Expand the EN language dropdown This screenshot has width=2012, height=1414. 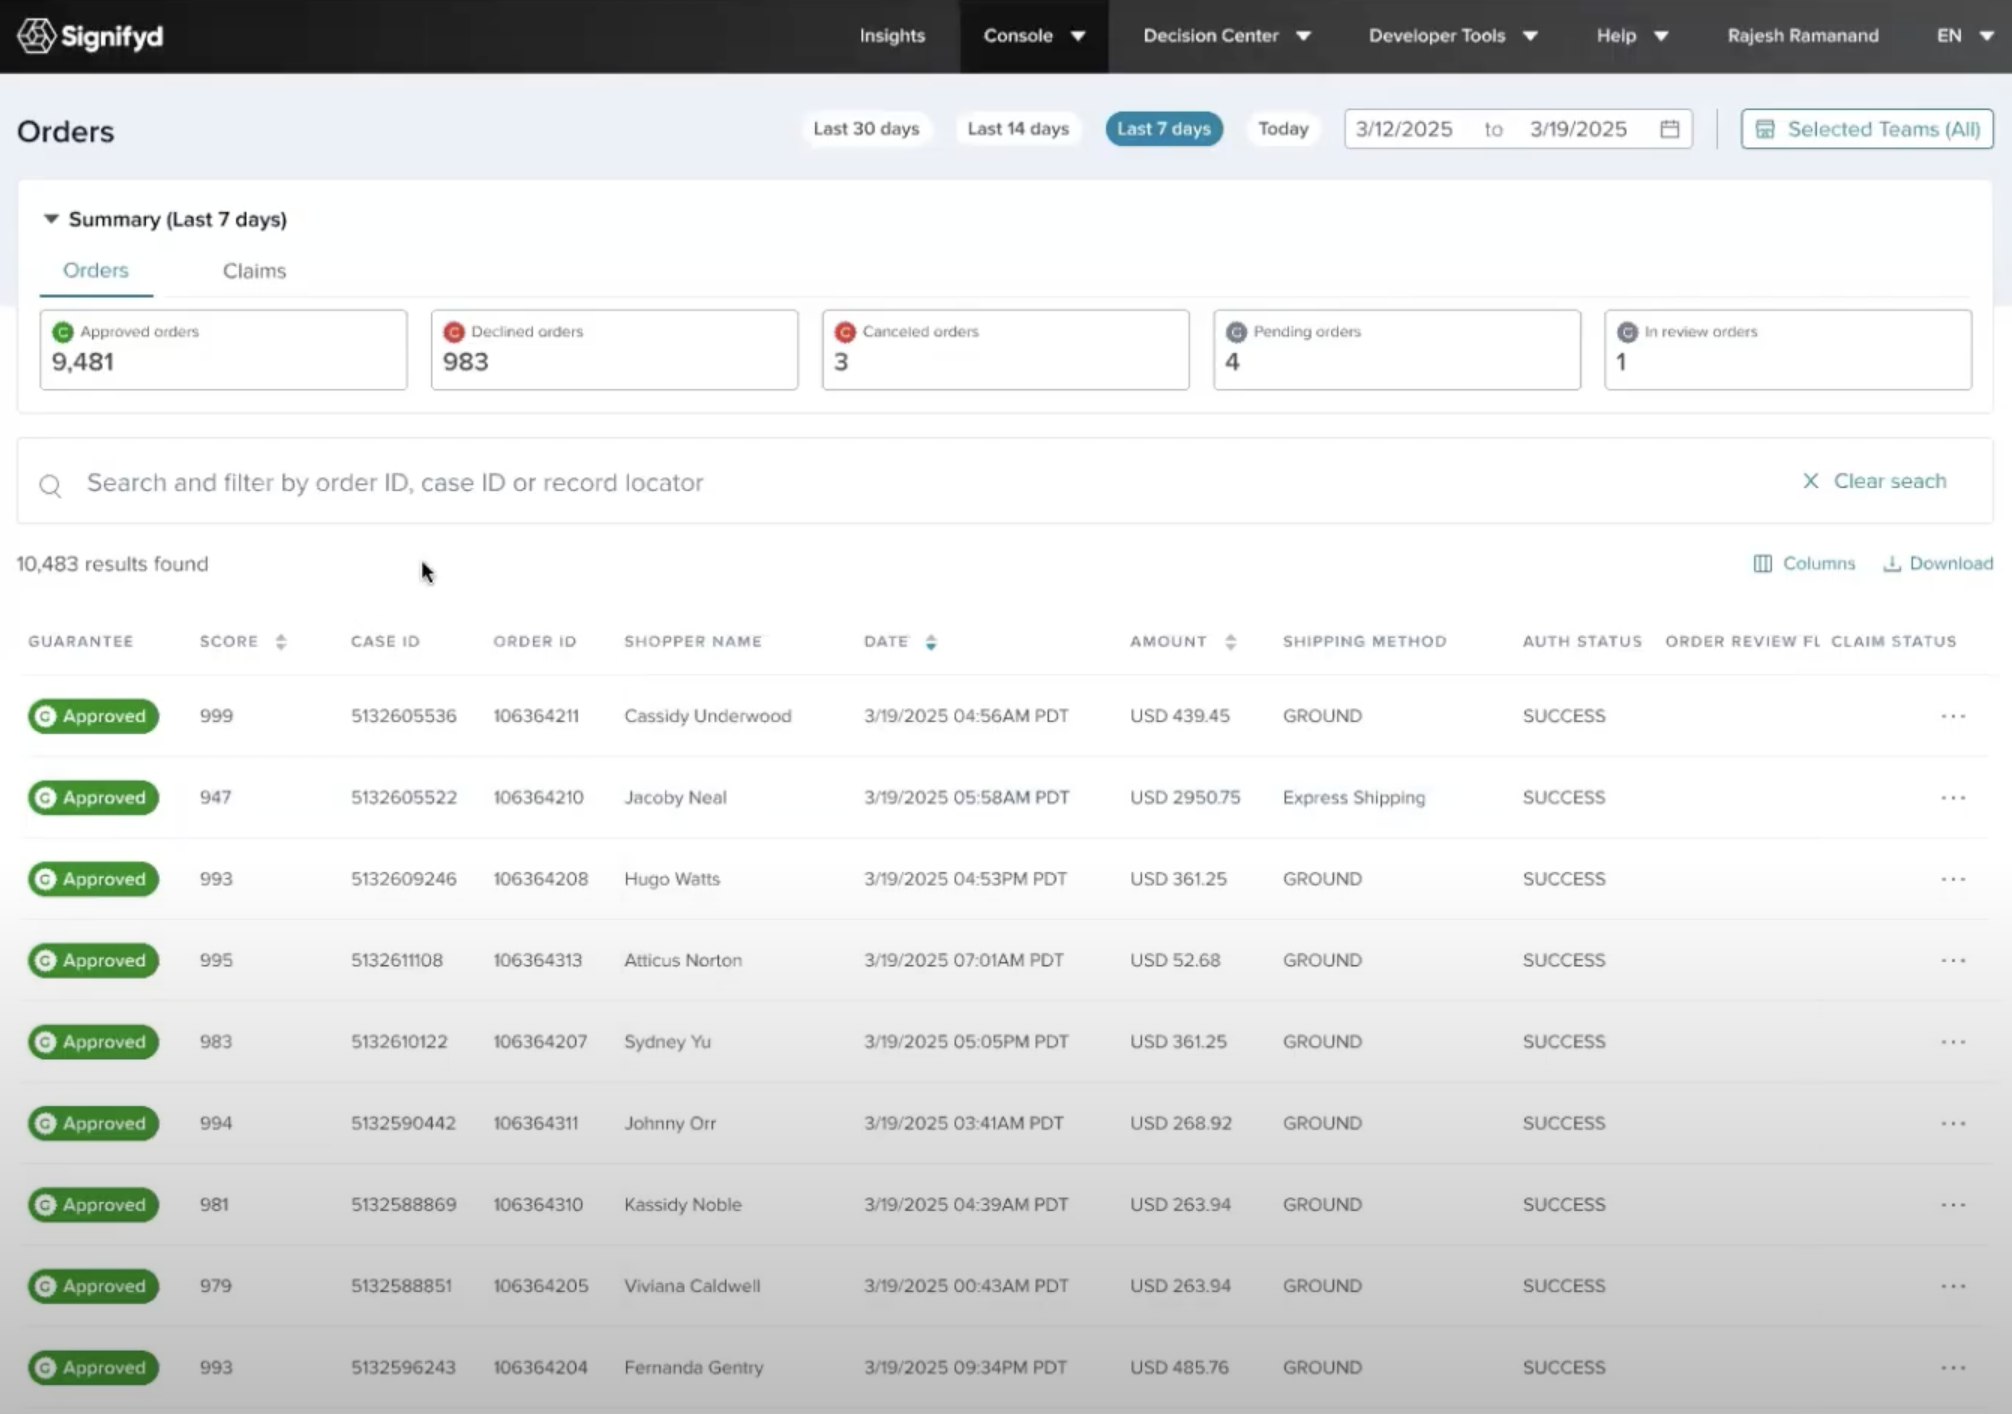pos(1965,36)
